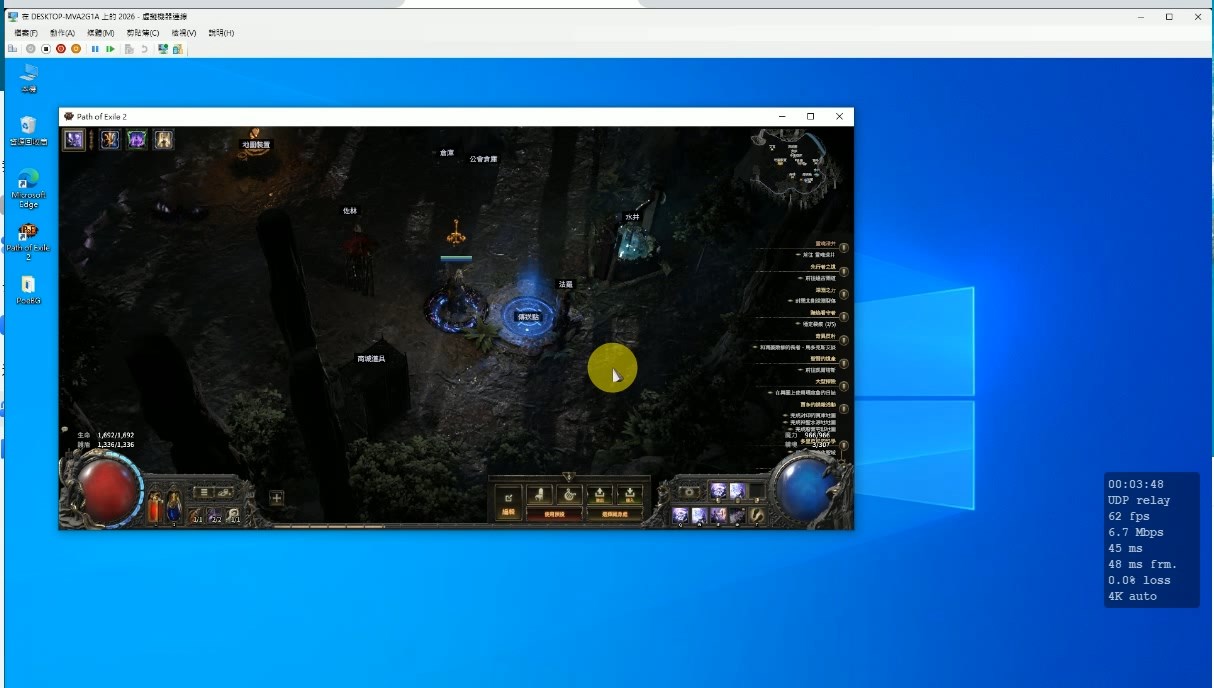Image resolution: width=1214 pixels, height=688 pixels.
Task: Toggle the third quest tracker pin icon
Action: pos(844,294)
